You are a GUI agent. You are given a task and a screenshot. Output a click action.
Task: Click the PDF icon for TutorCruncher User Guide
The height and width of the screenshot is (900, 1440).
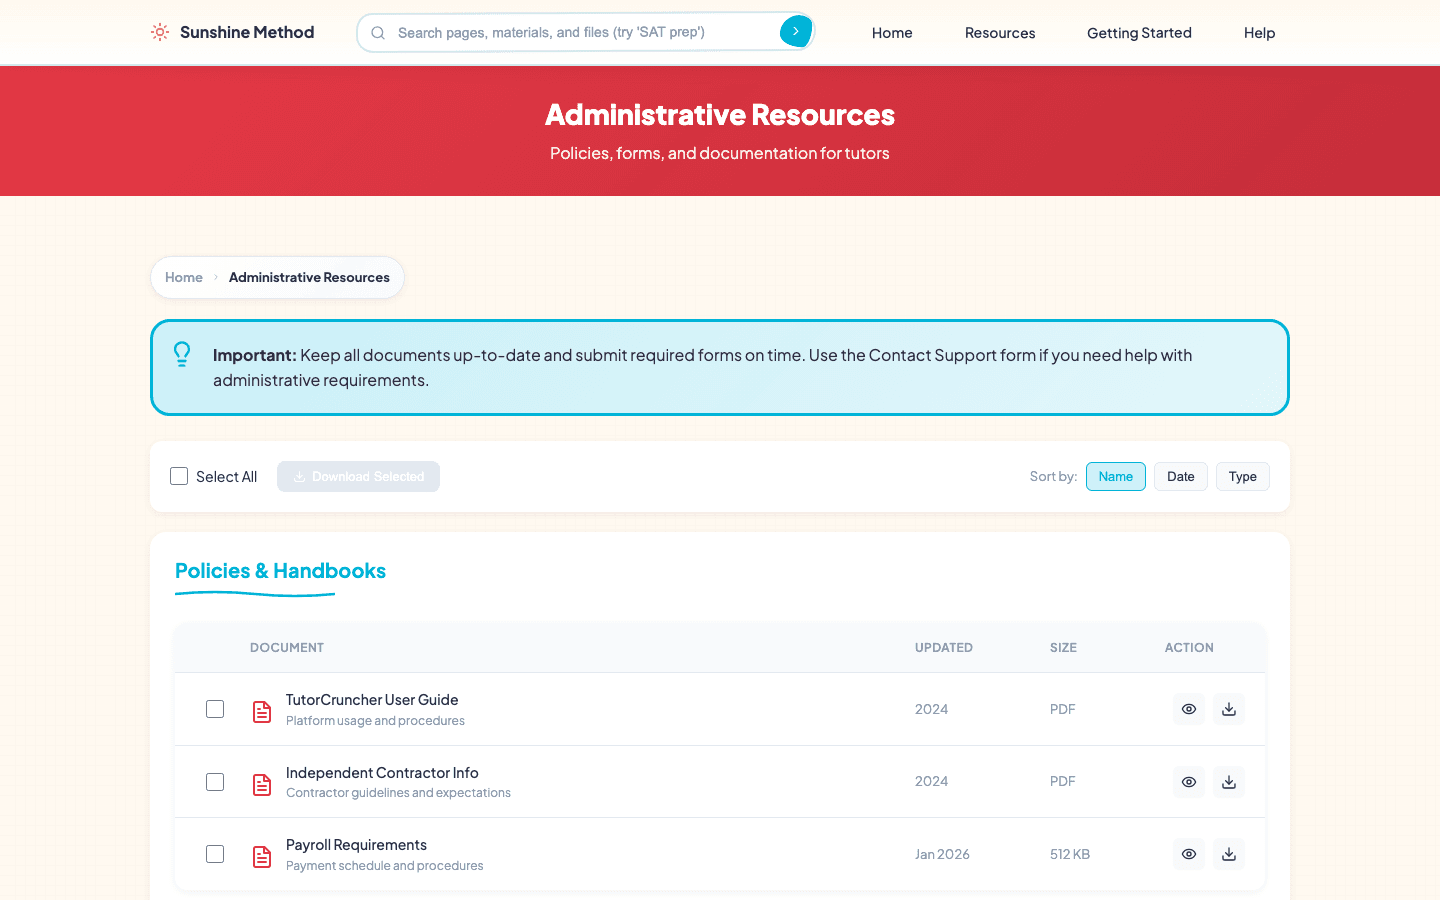261,711
